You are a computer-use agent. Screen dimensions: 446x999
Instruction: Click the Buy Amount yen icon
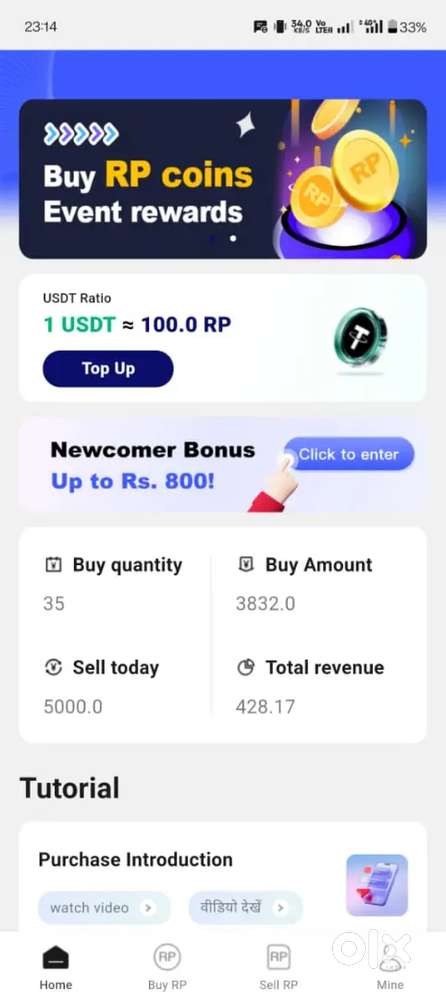pos(246,564)
